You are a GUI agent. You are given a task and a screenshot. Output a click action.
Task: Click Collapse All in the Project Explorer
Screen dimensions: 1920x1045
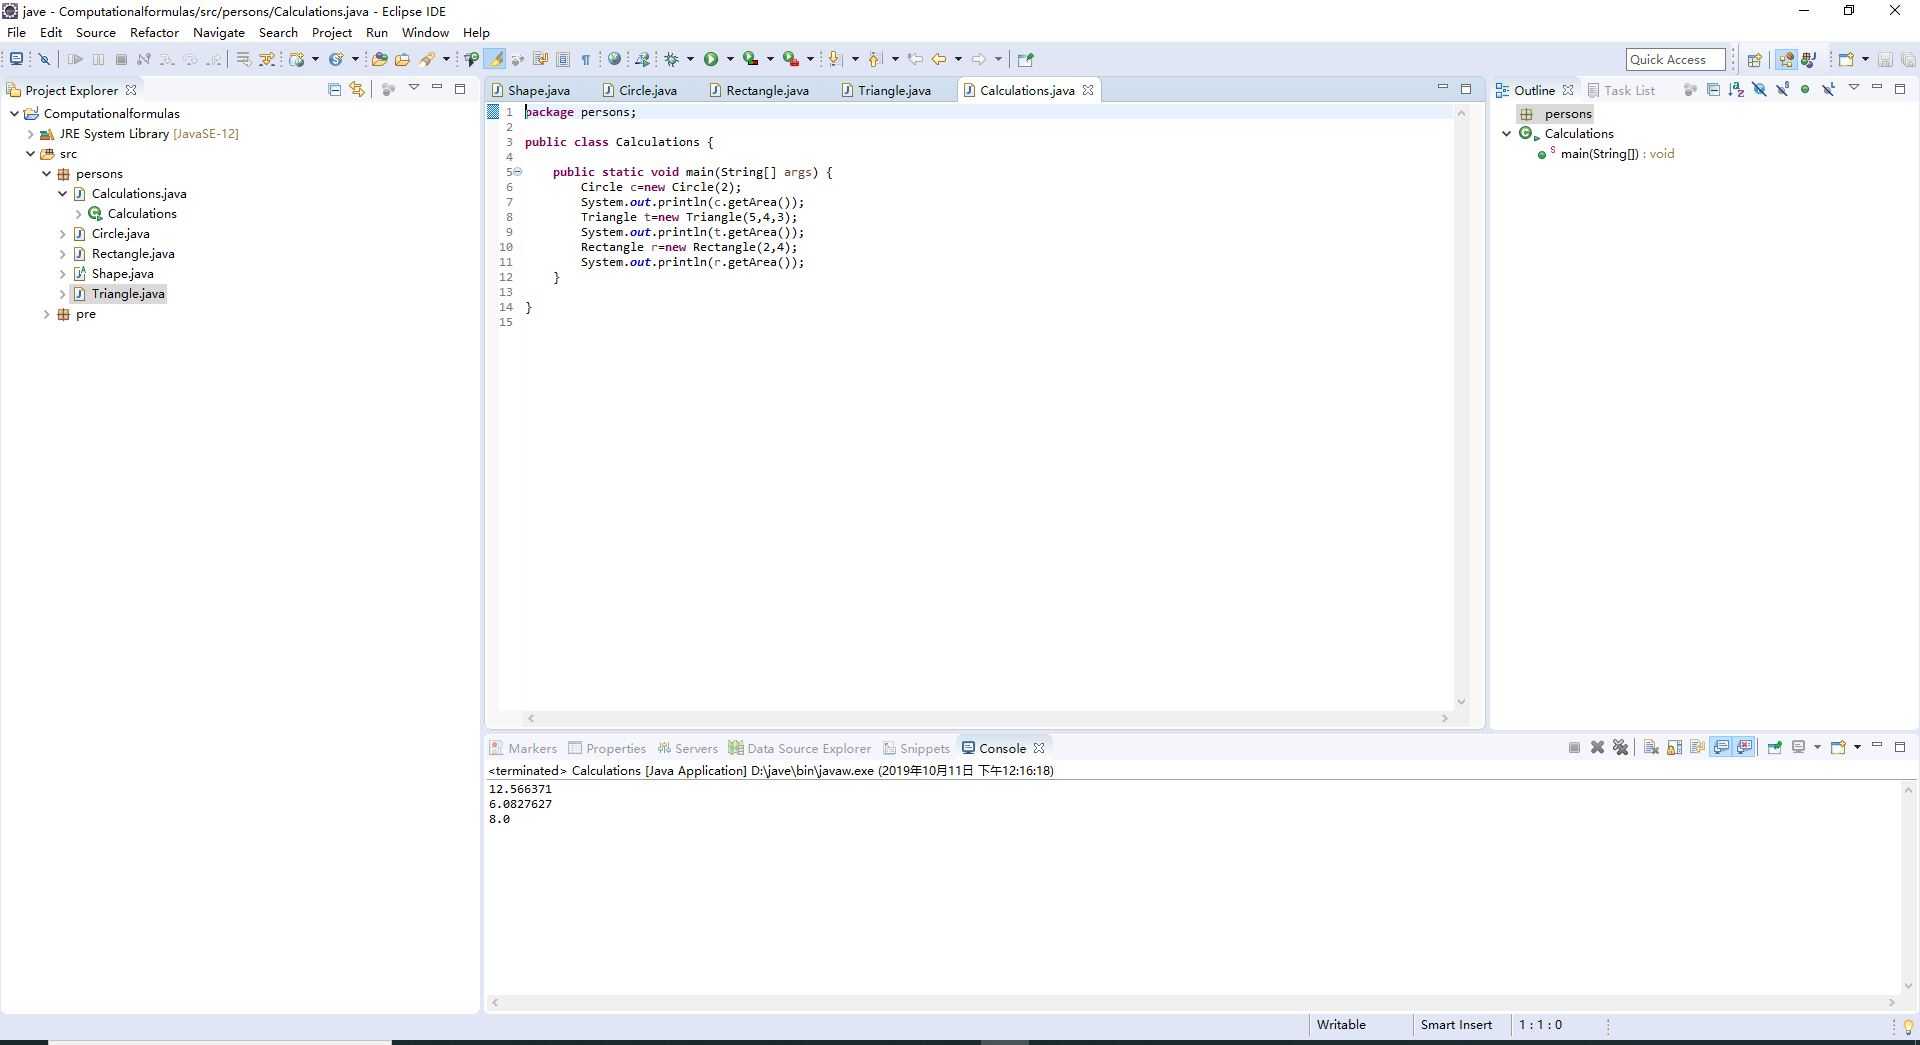[334, 89]
